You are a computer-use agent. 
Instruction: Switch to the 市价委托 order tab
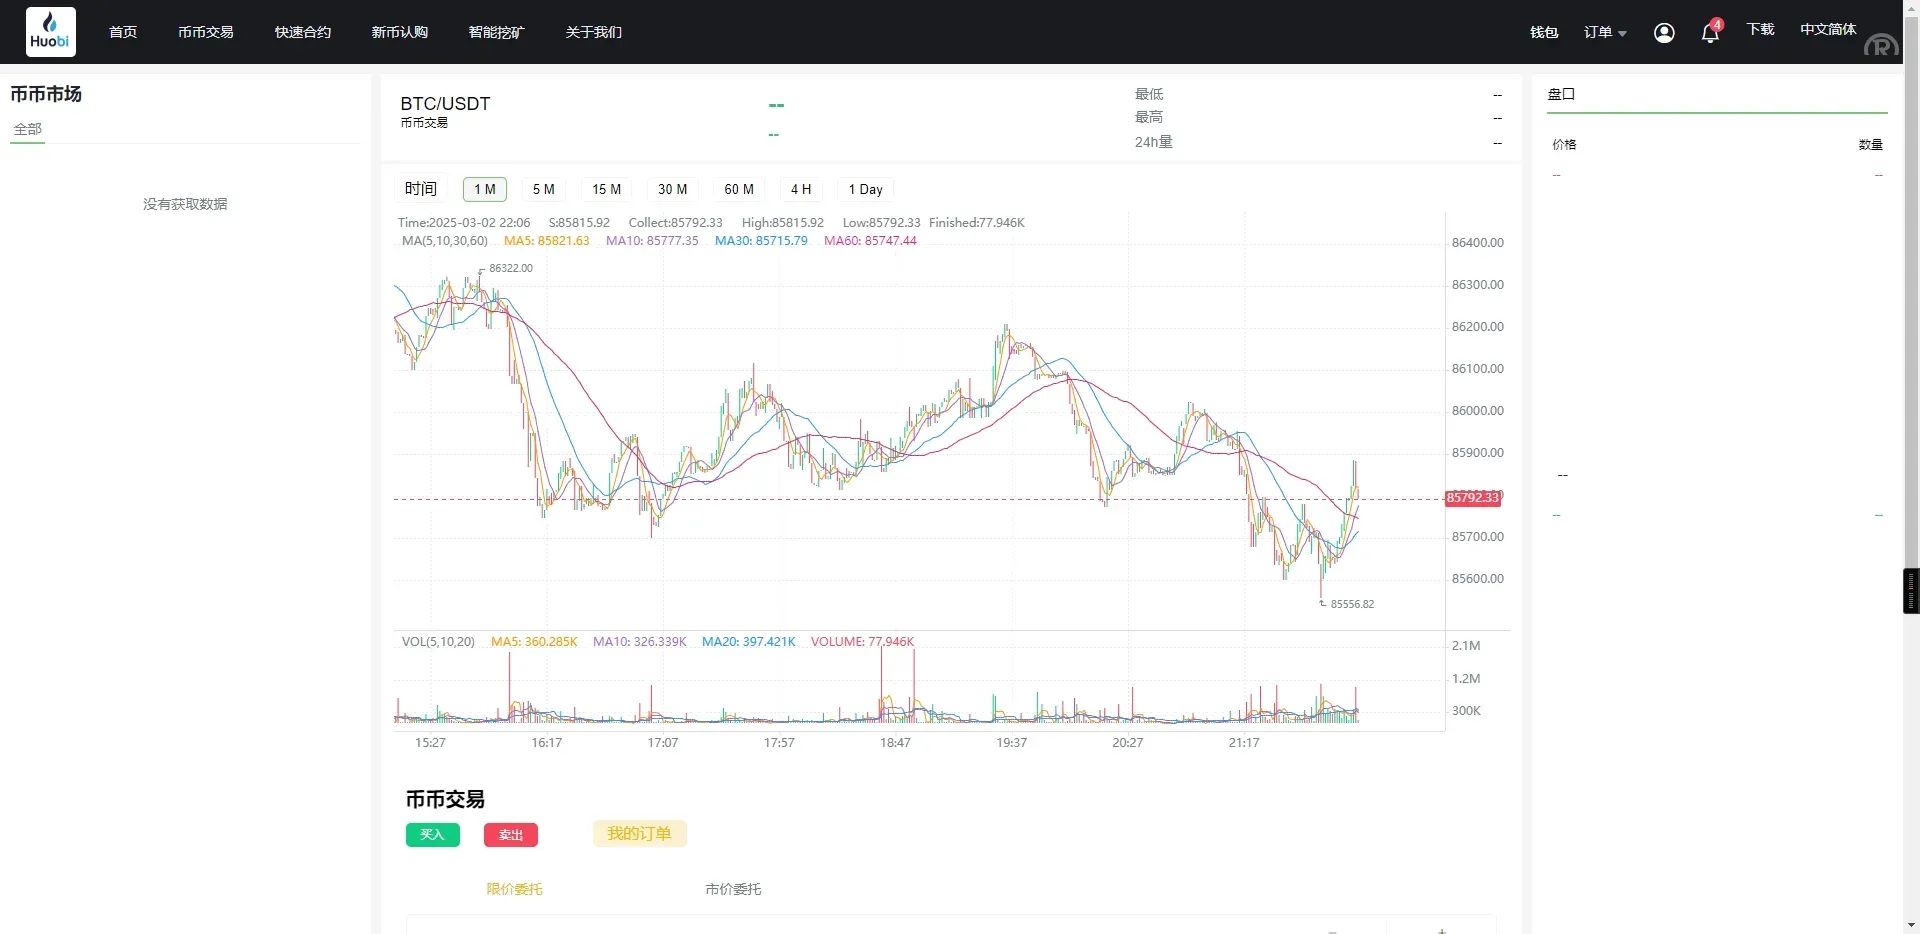click(733, 888)
